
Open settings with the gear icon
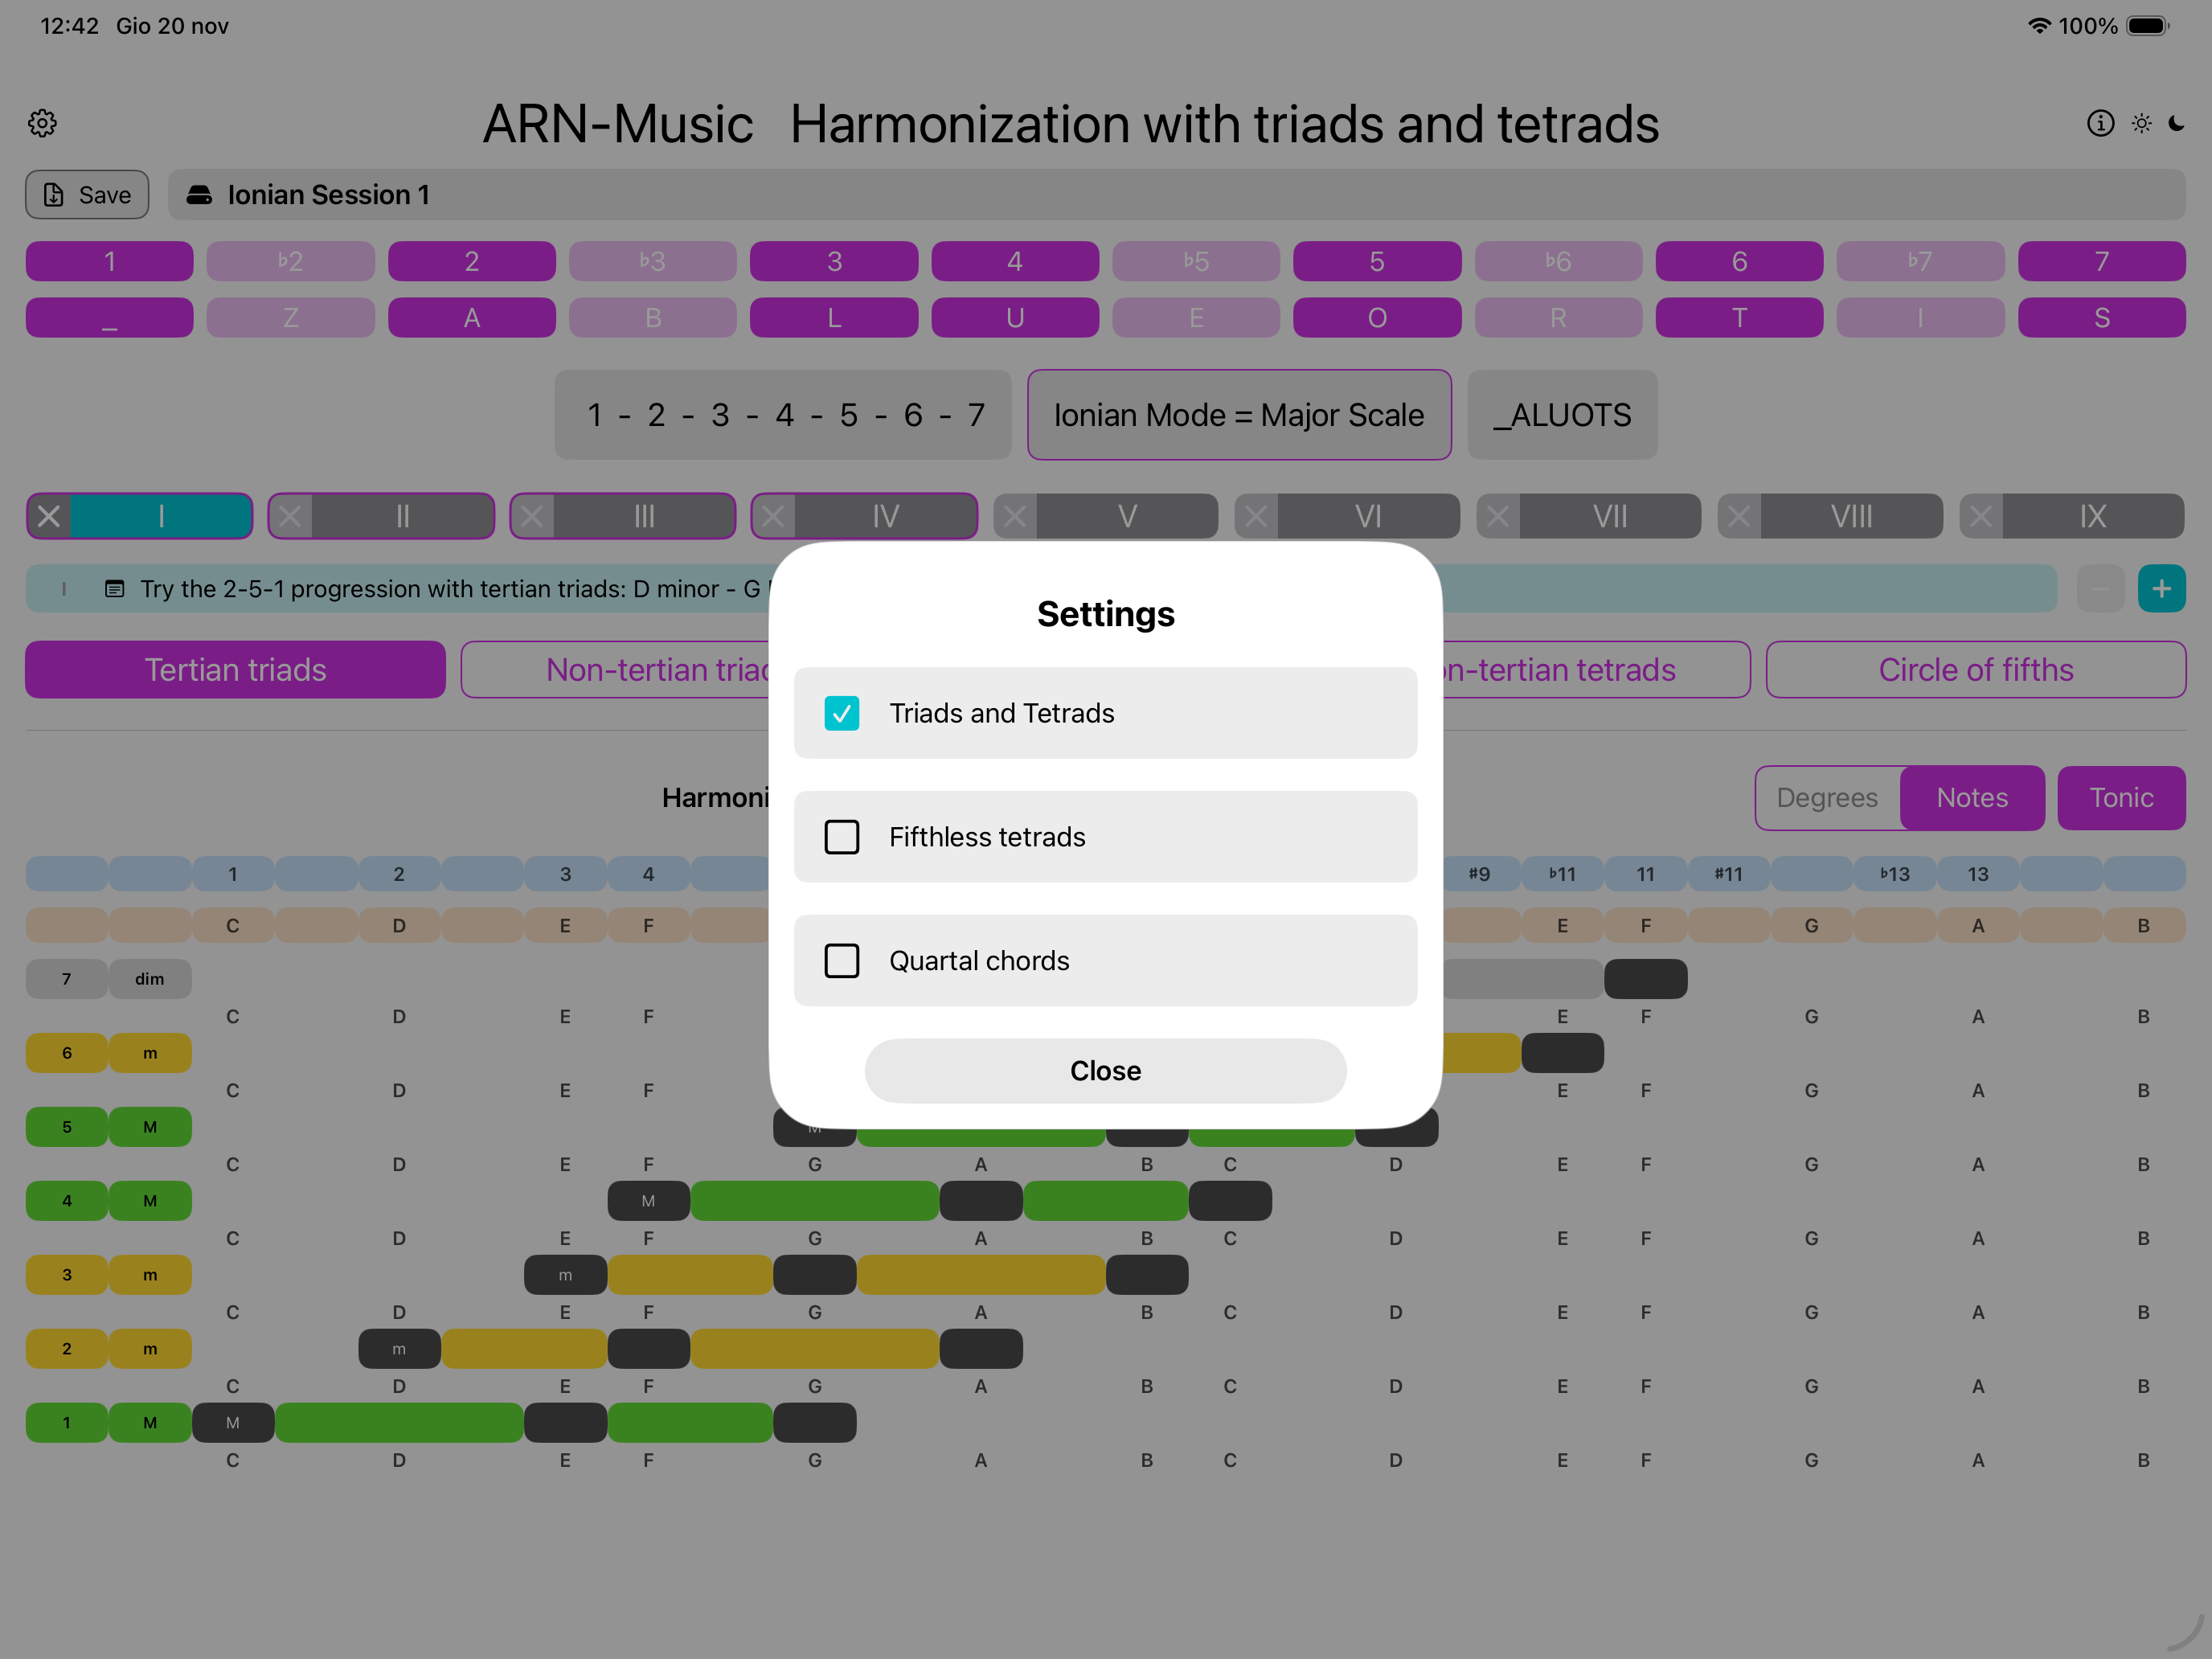pos(42,123)
